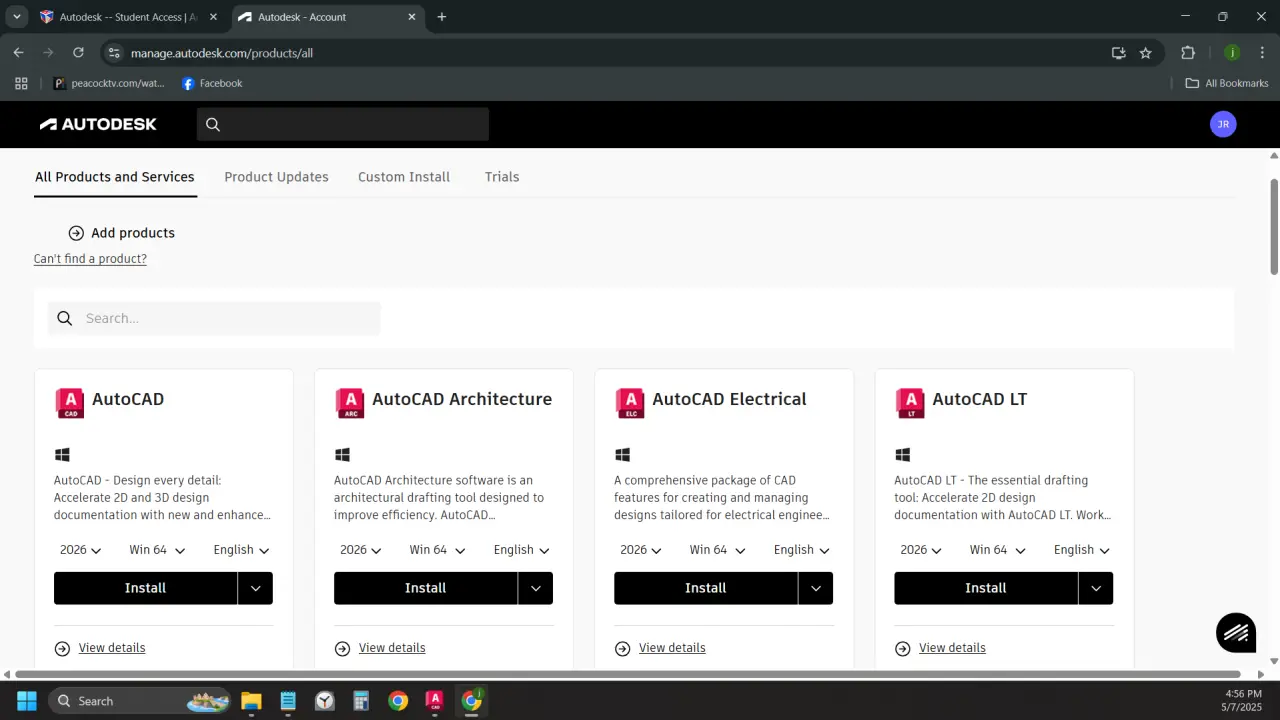Open the Trials tab
Viewport: 1280px width, 720px height.
tap(502, 177)
